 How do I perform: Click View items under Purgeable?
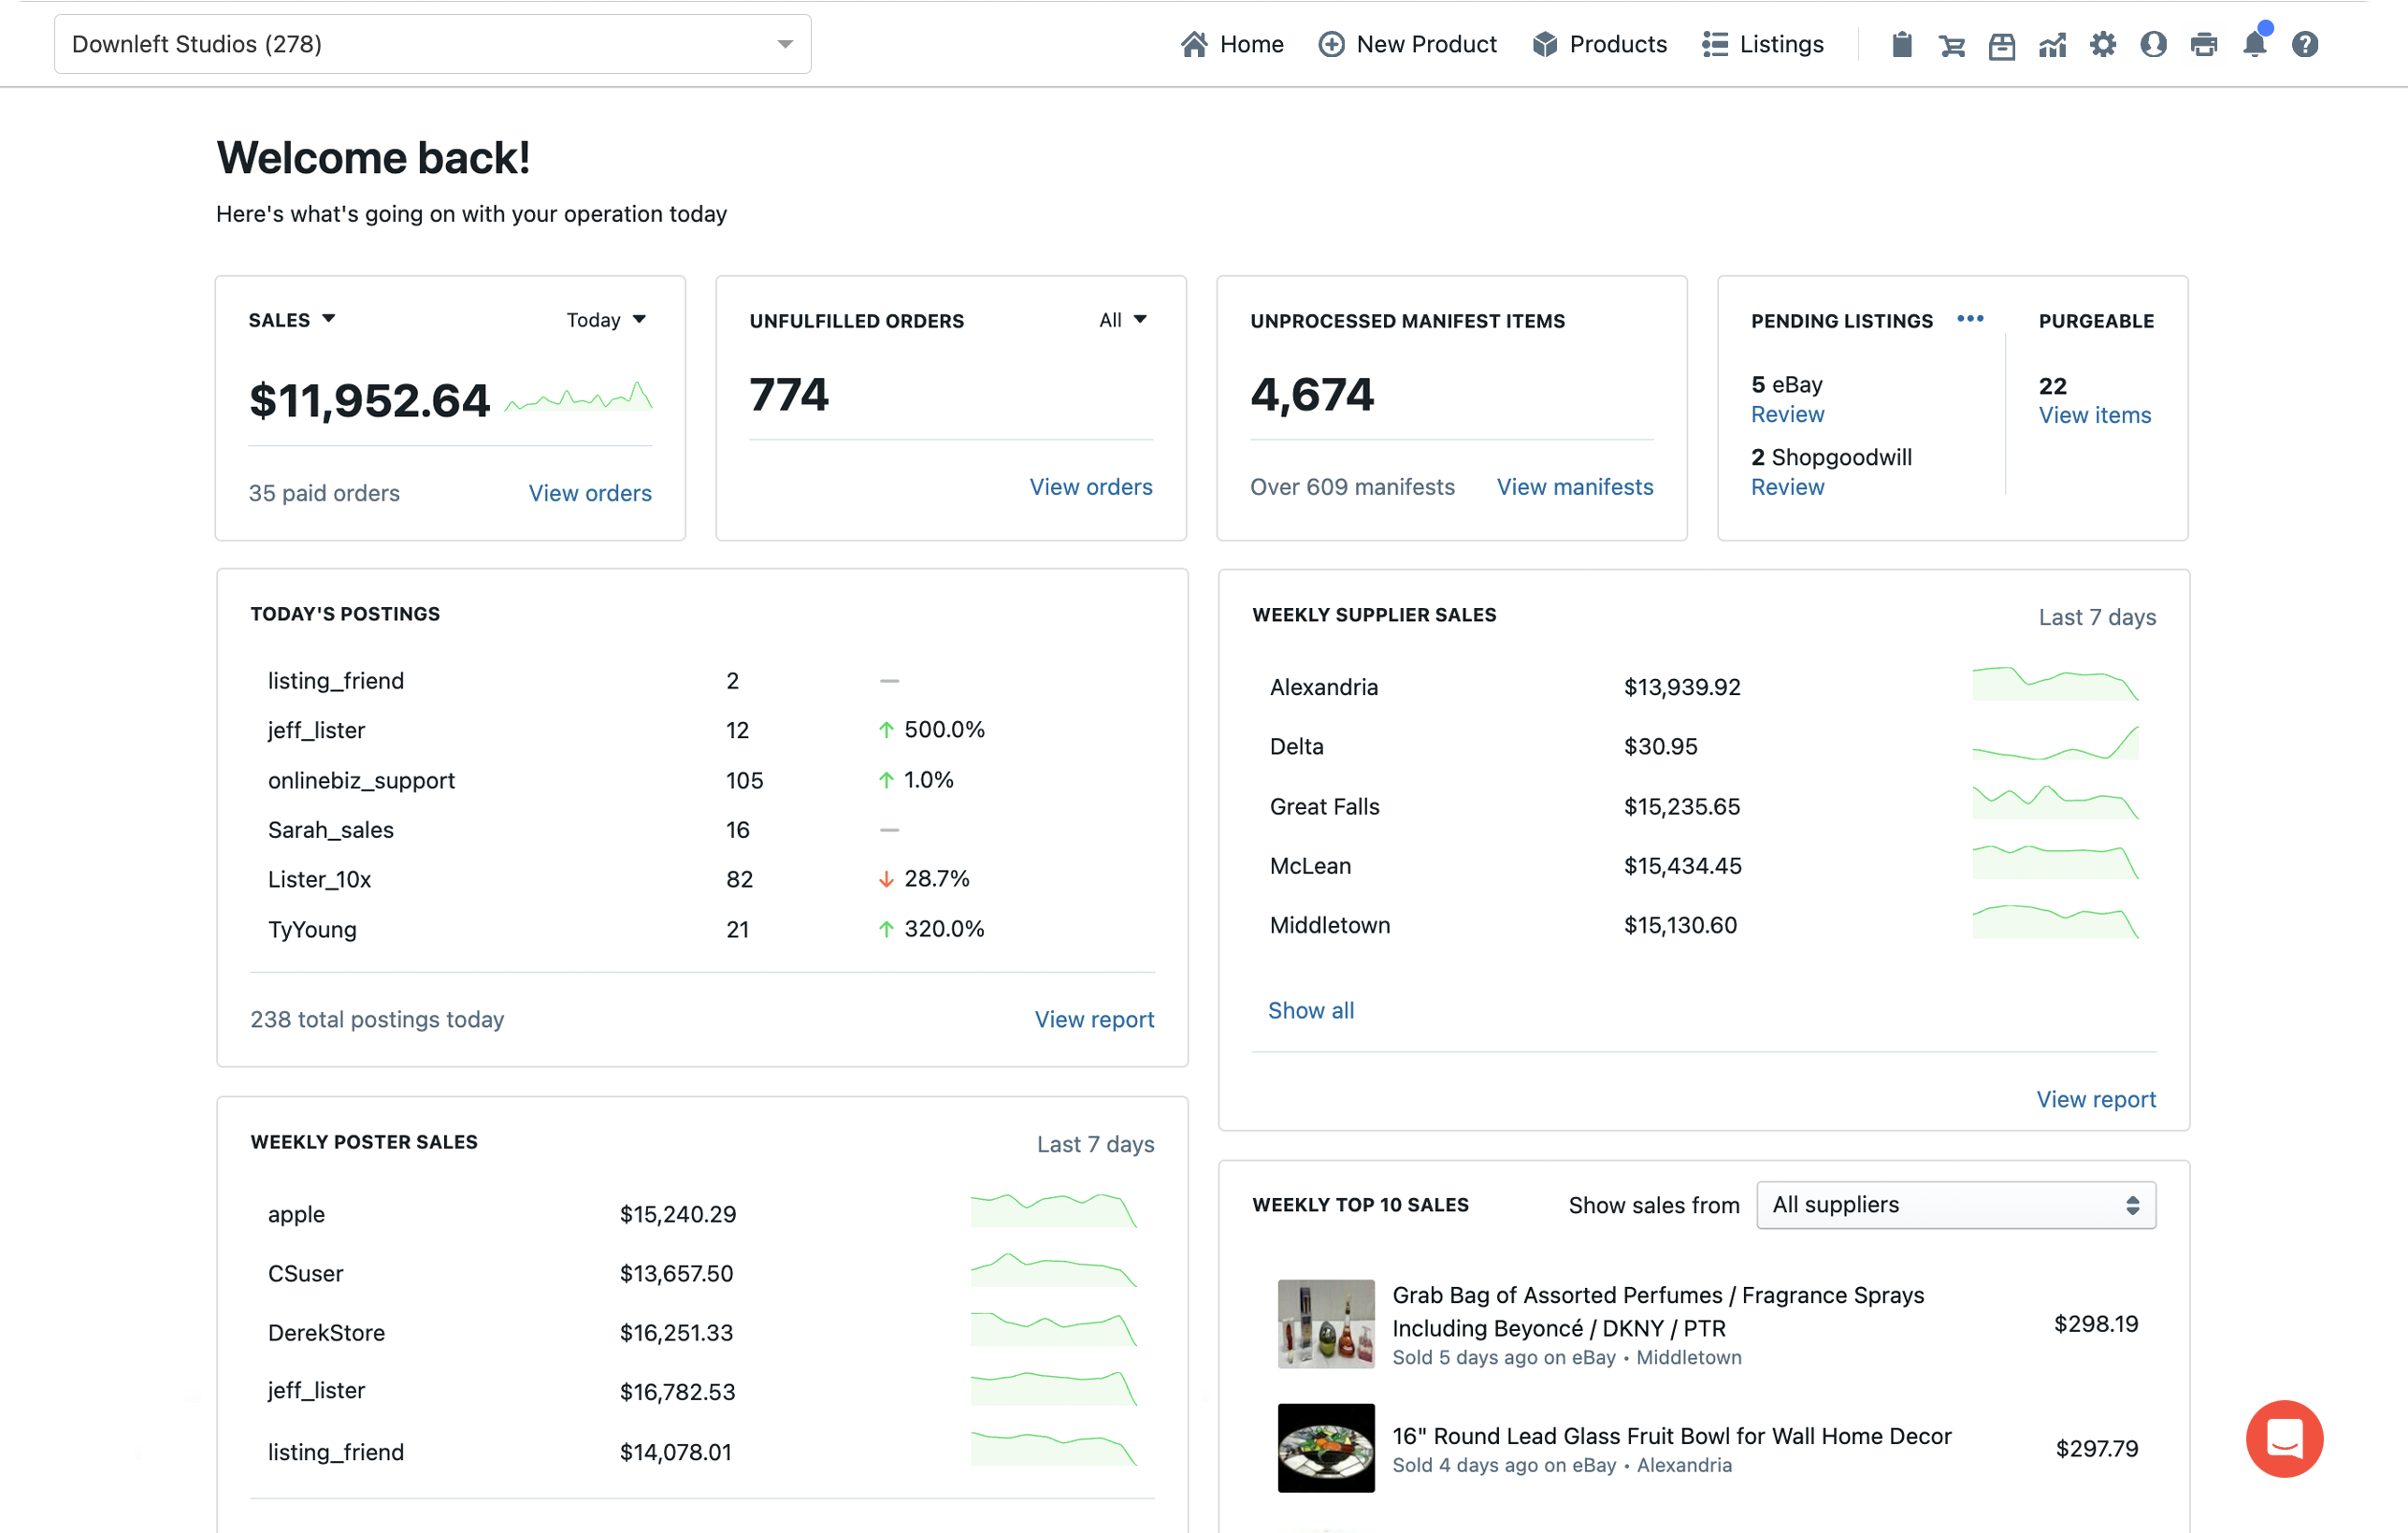click(2095, 415)
